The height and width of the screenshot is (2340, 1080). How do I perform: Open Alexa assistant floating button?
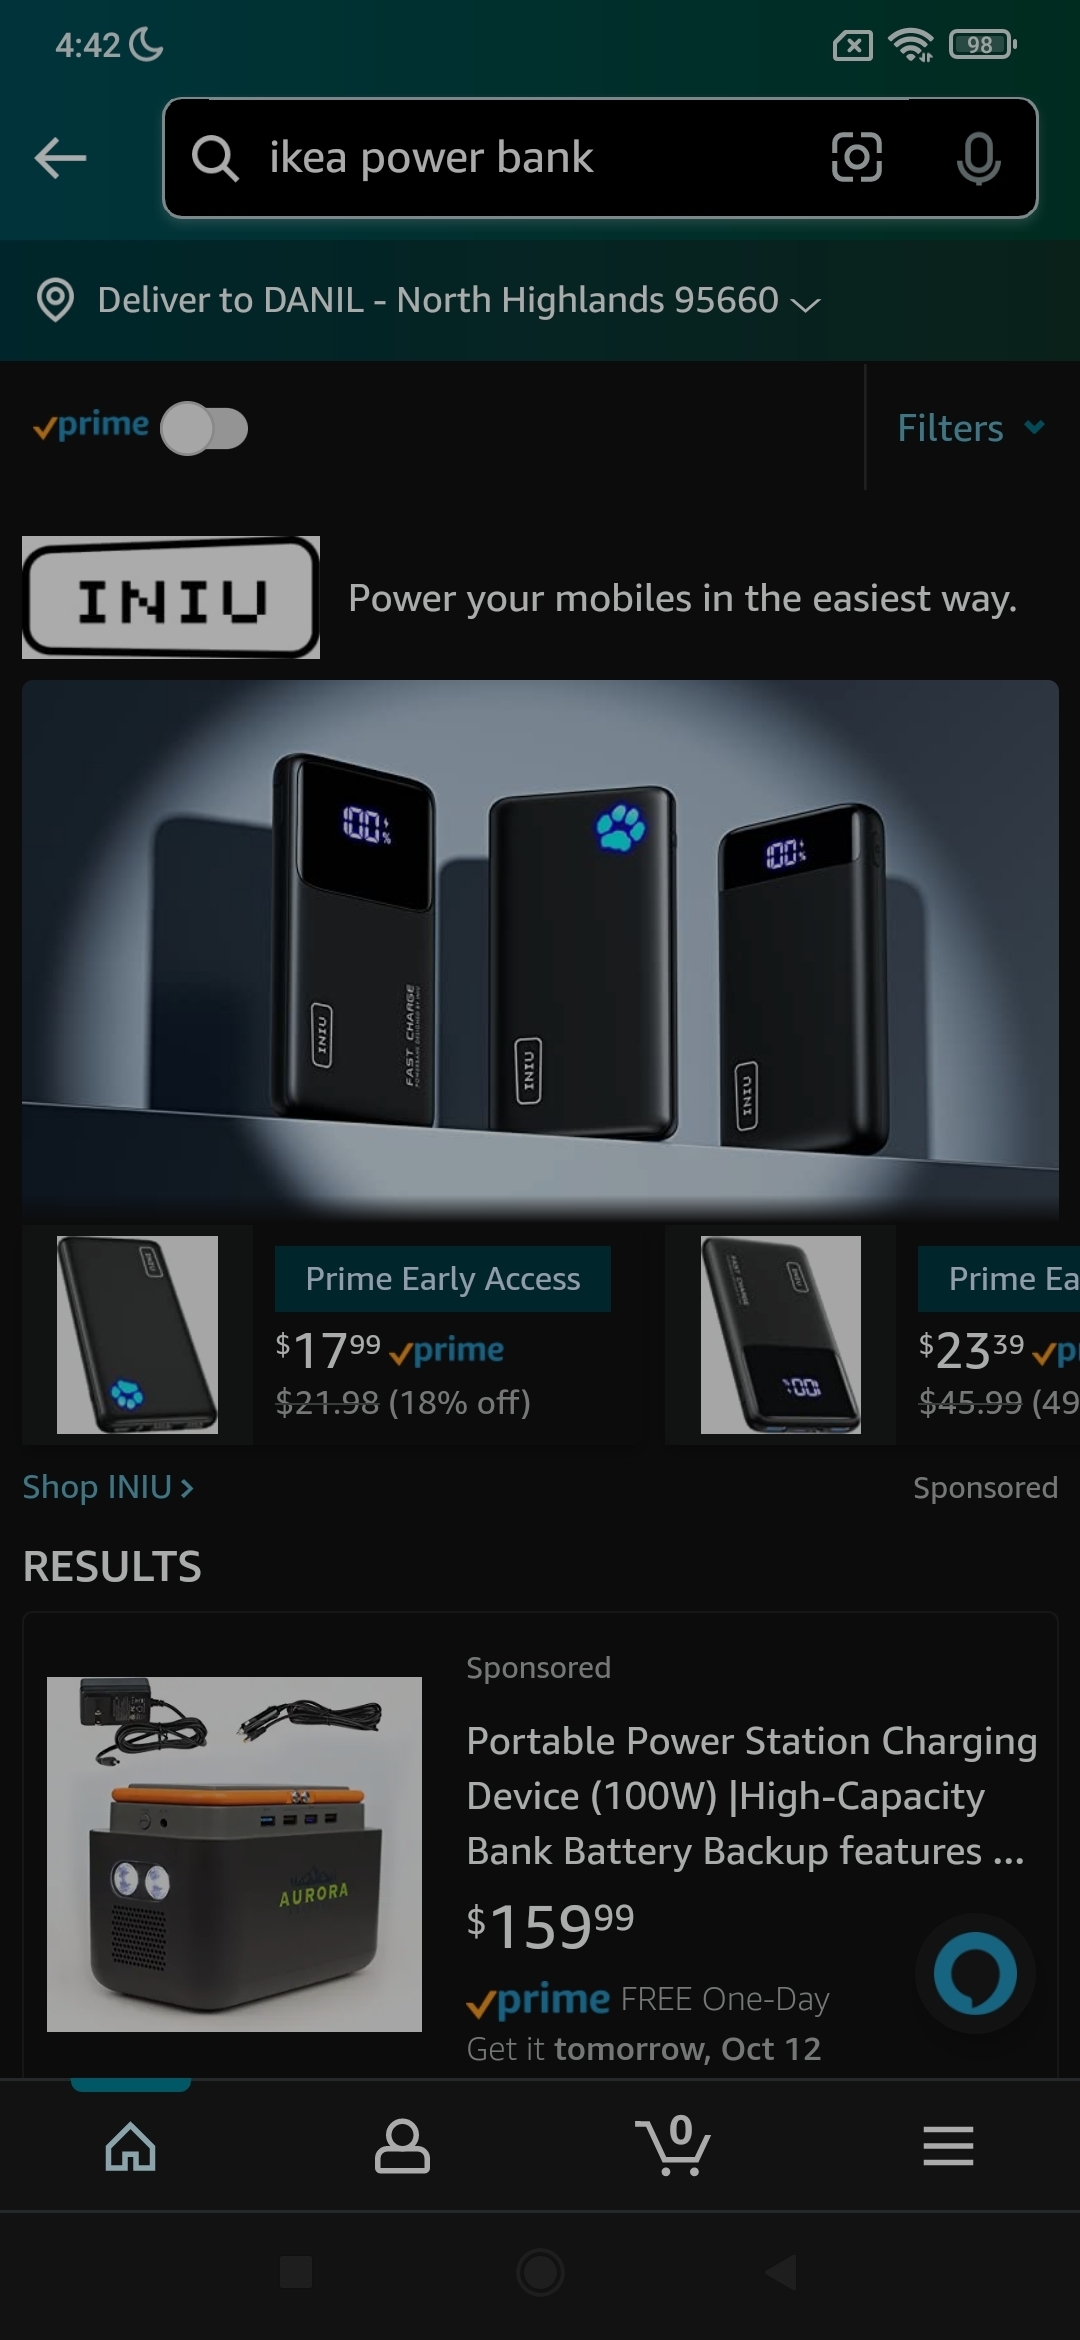coord(975,1973)
